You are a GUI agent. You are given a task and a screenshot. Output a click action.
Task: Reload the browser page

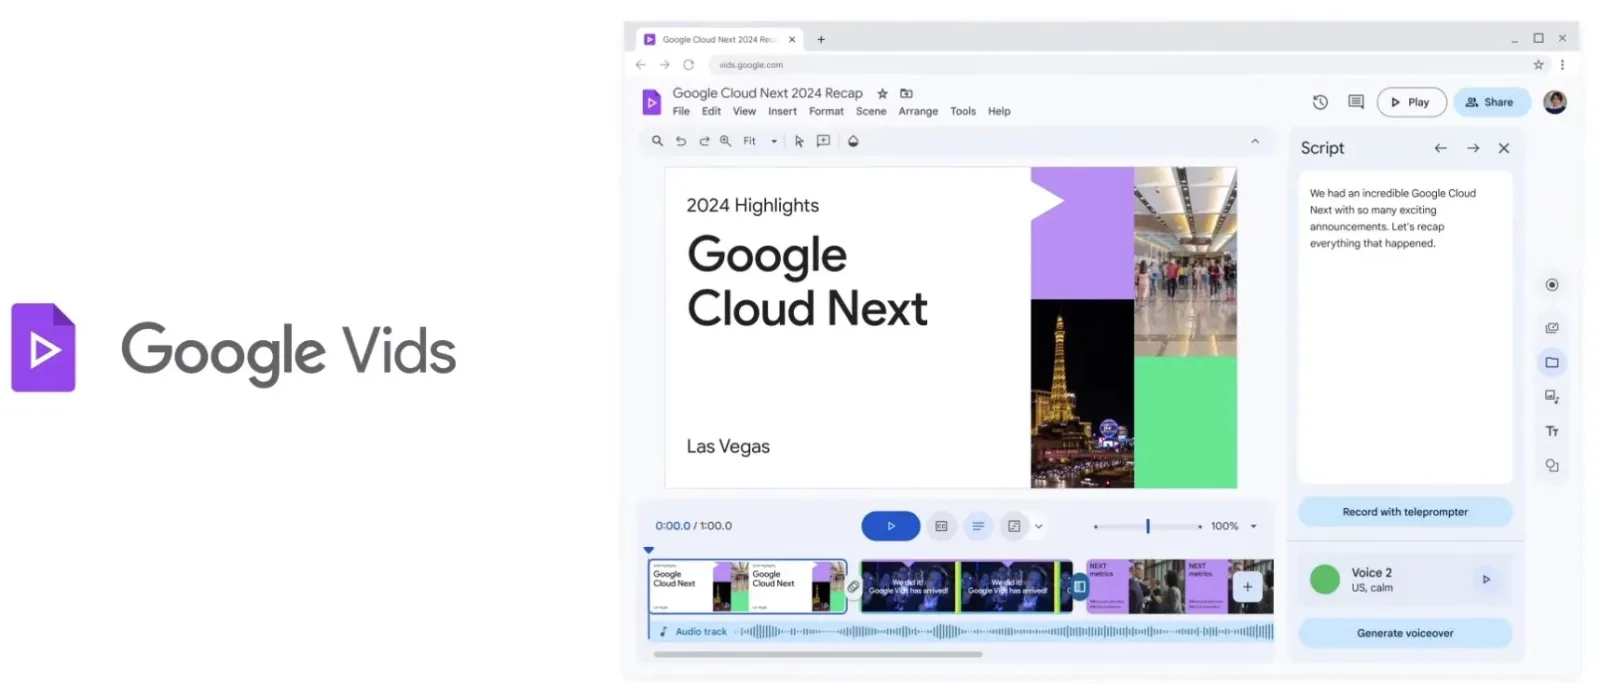[688, 65]
